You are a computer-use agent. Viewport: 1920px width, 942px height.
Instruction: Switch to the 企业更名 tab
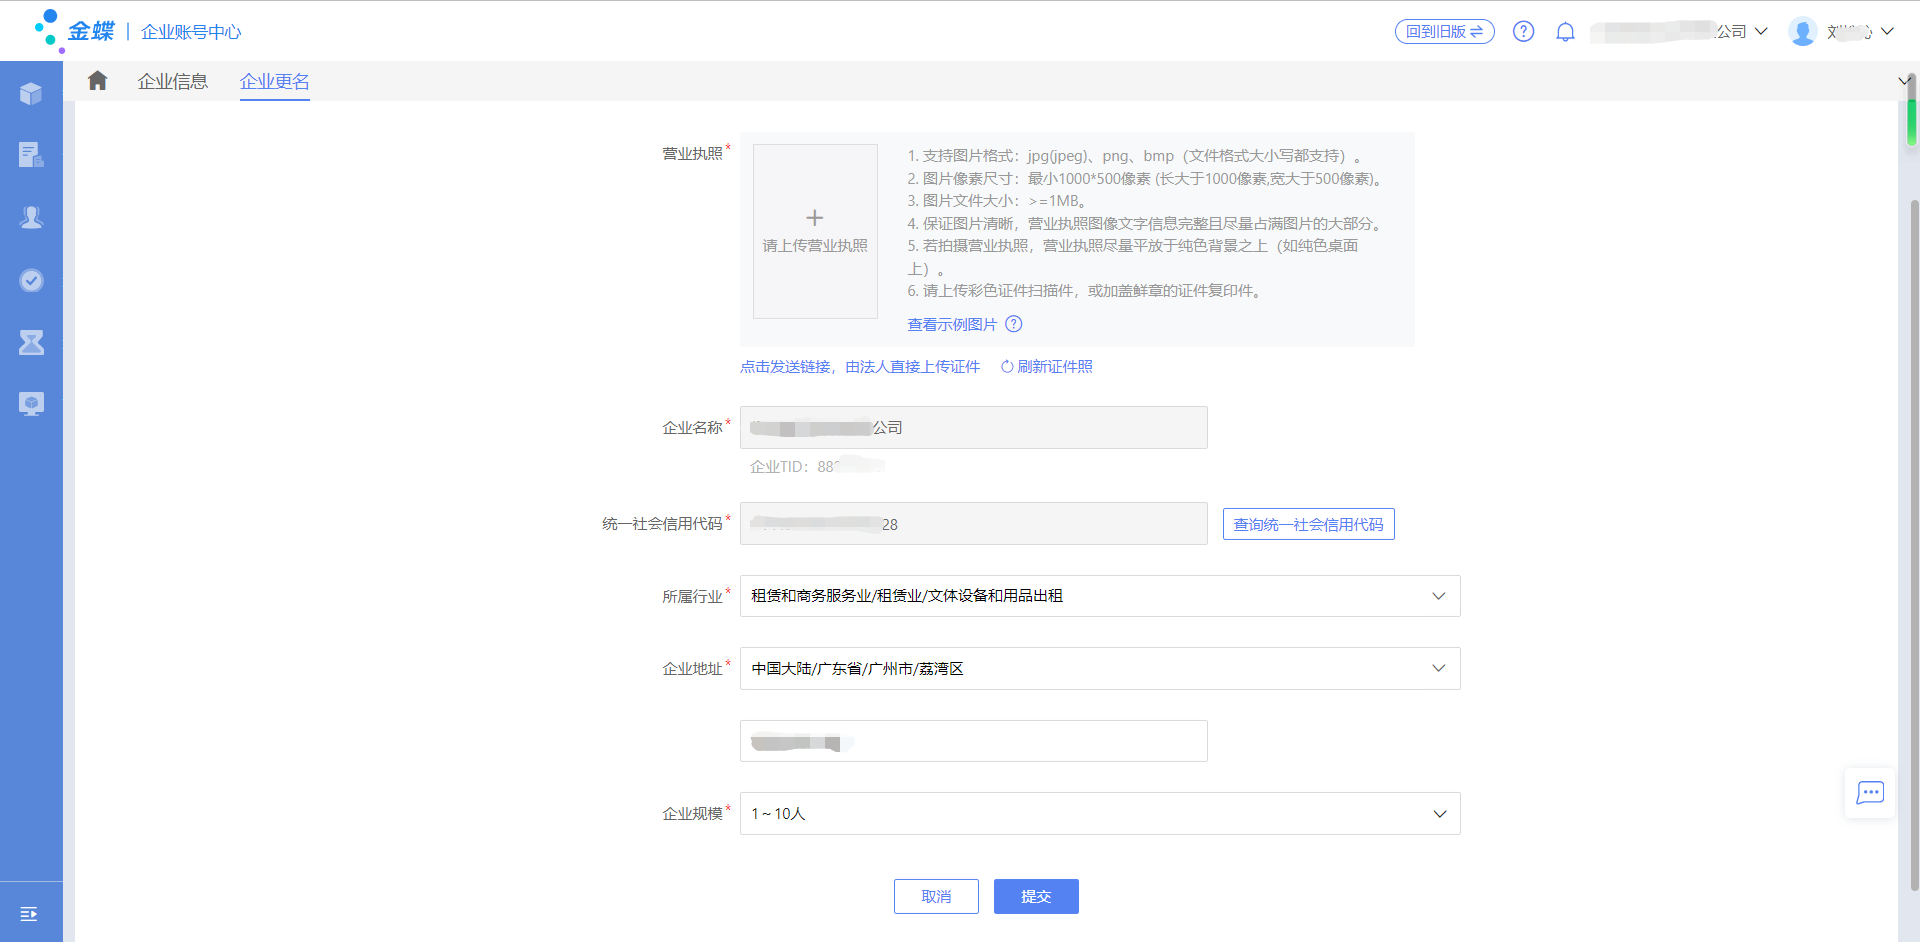pos(274,82)
